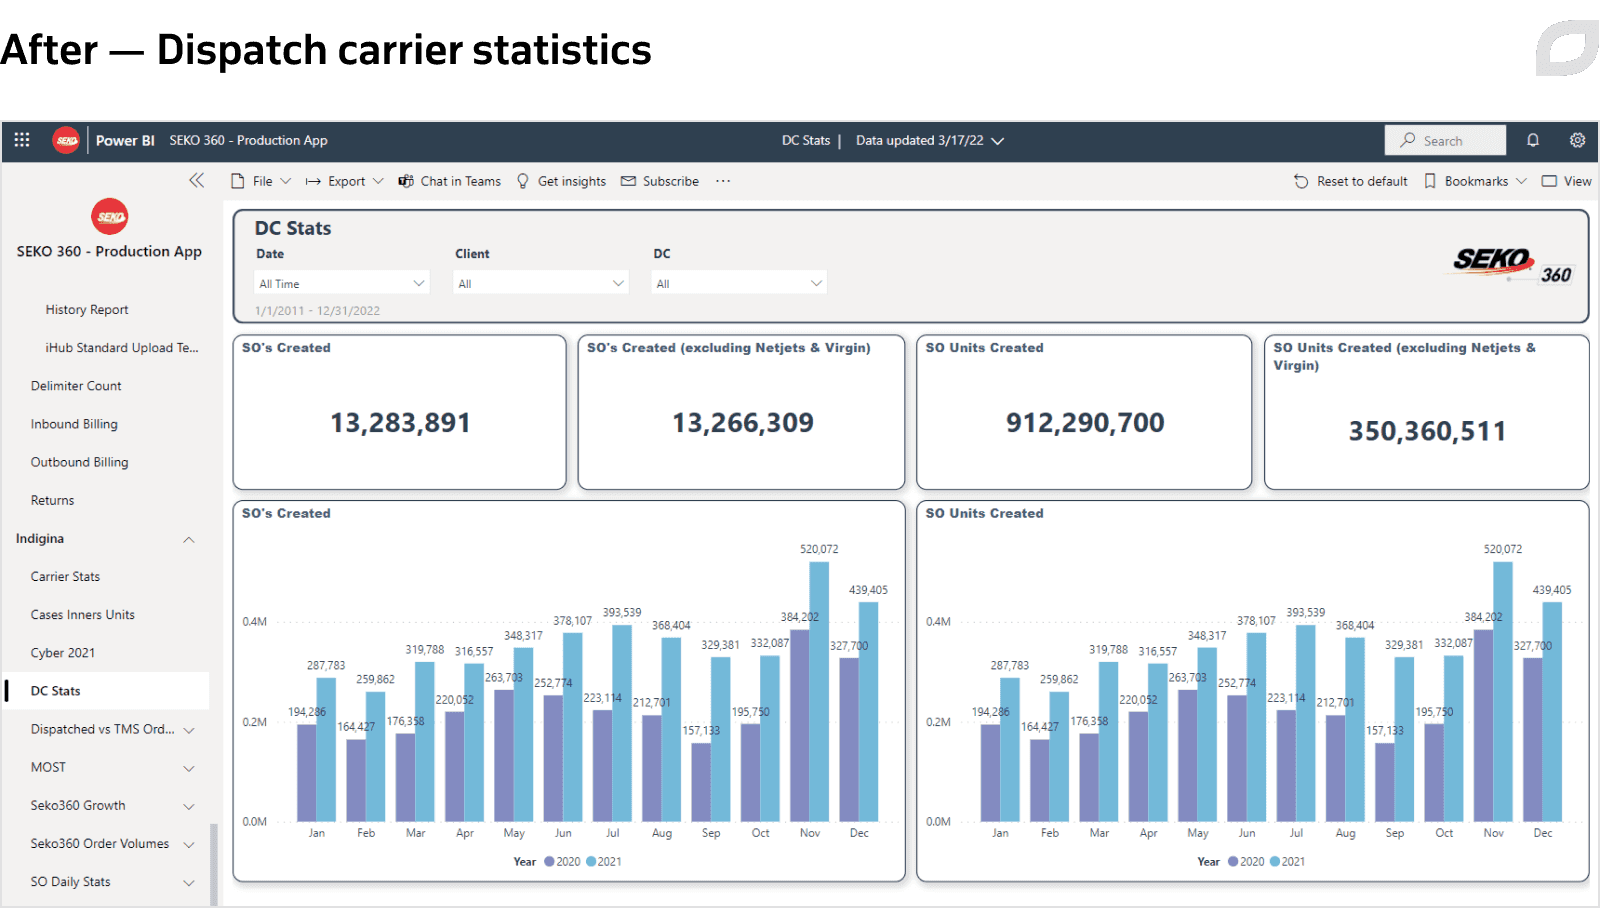This screenshot has height=908, width=1600.
Task: Click the SEKO logo in header bar
Action: (x=67, y=140)
